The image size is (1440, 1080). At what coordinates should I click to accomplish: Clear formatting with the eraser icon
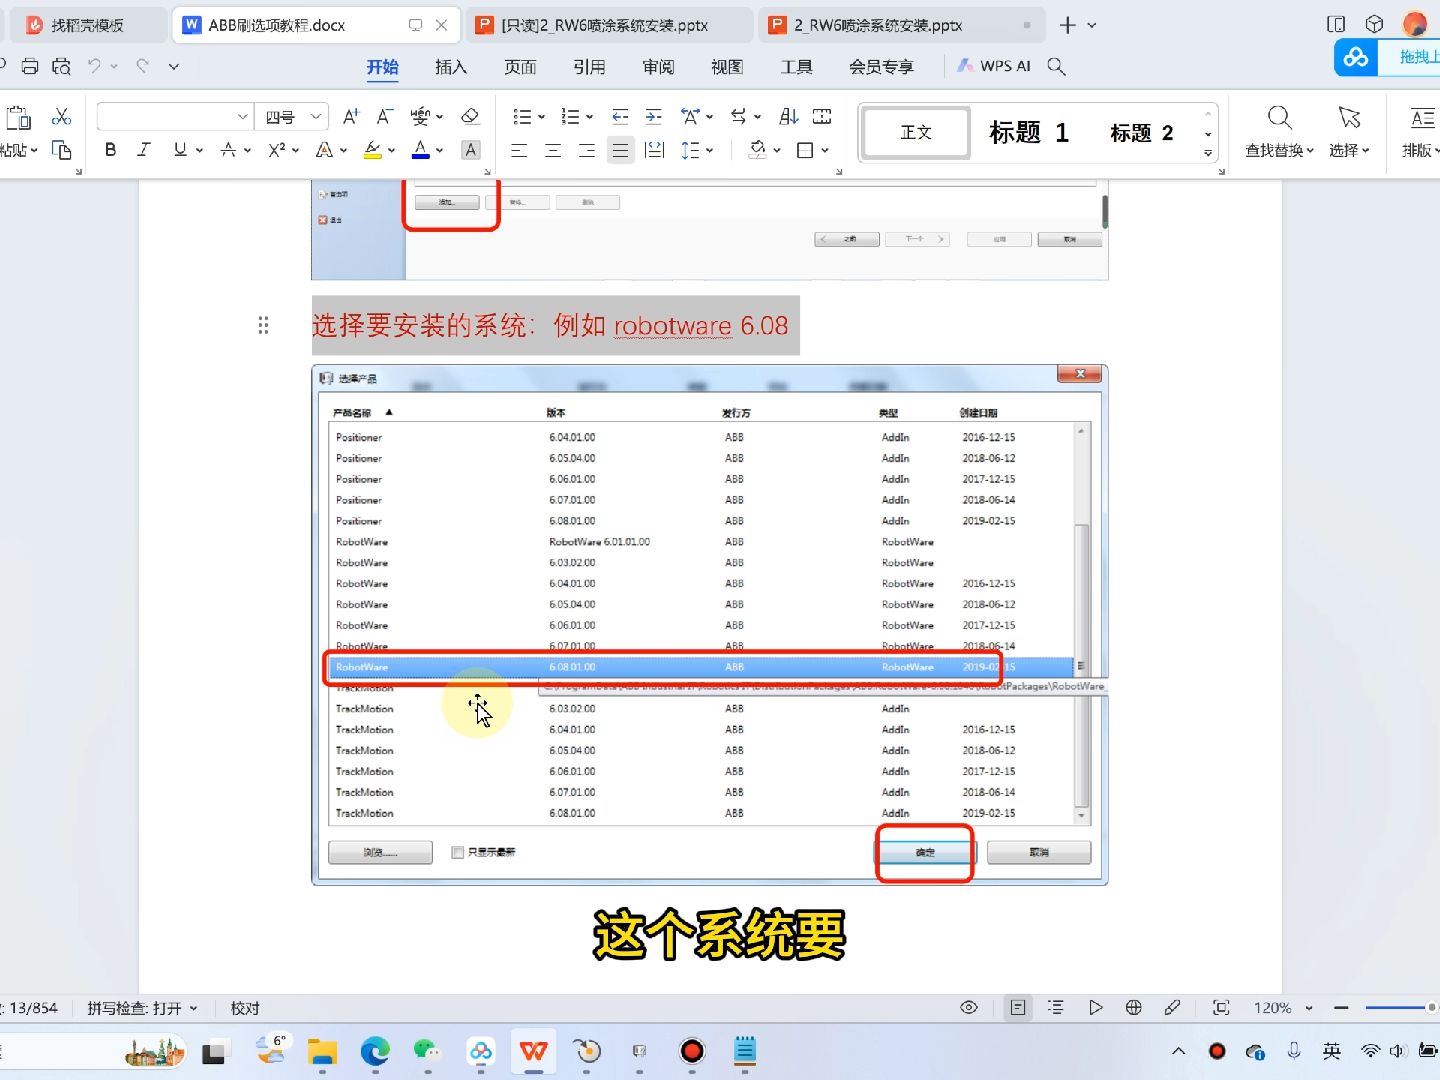tap(470, 117)
